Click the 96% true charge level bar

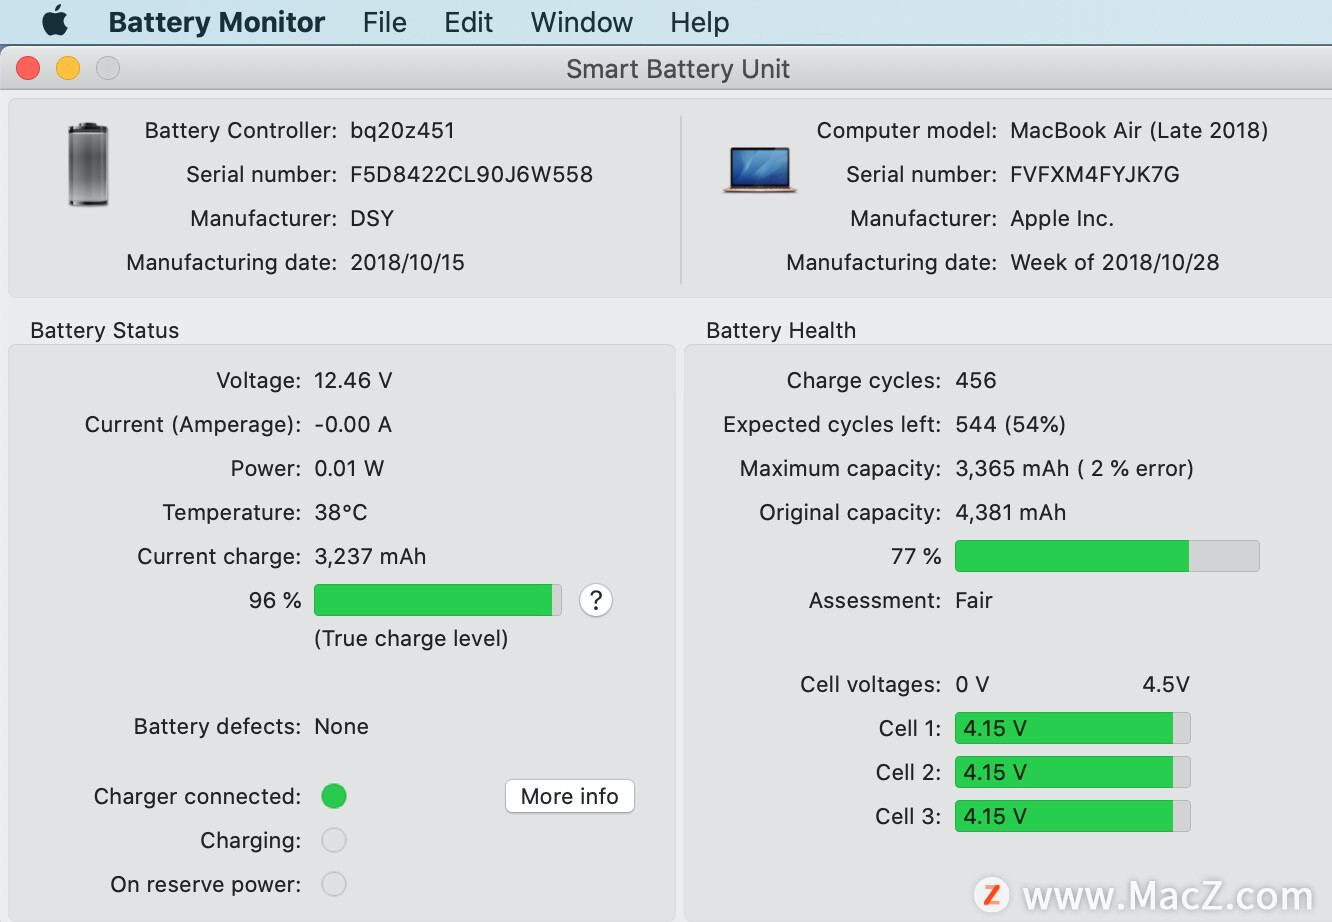(x=437, y=600)
